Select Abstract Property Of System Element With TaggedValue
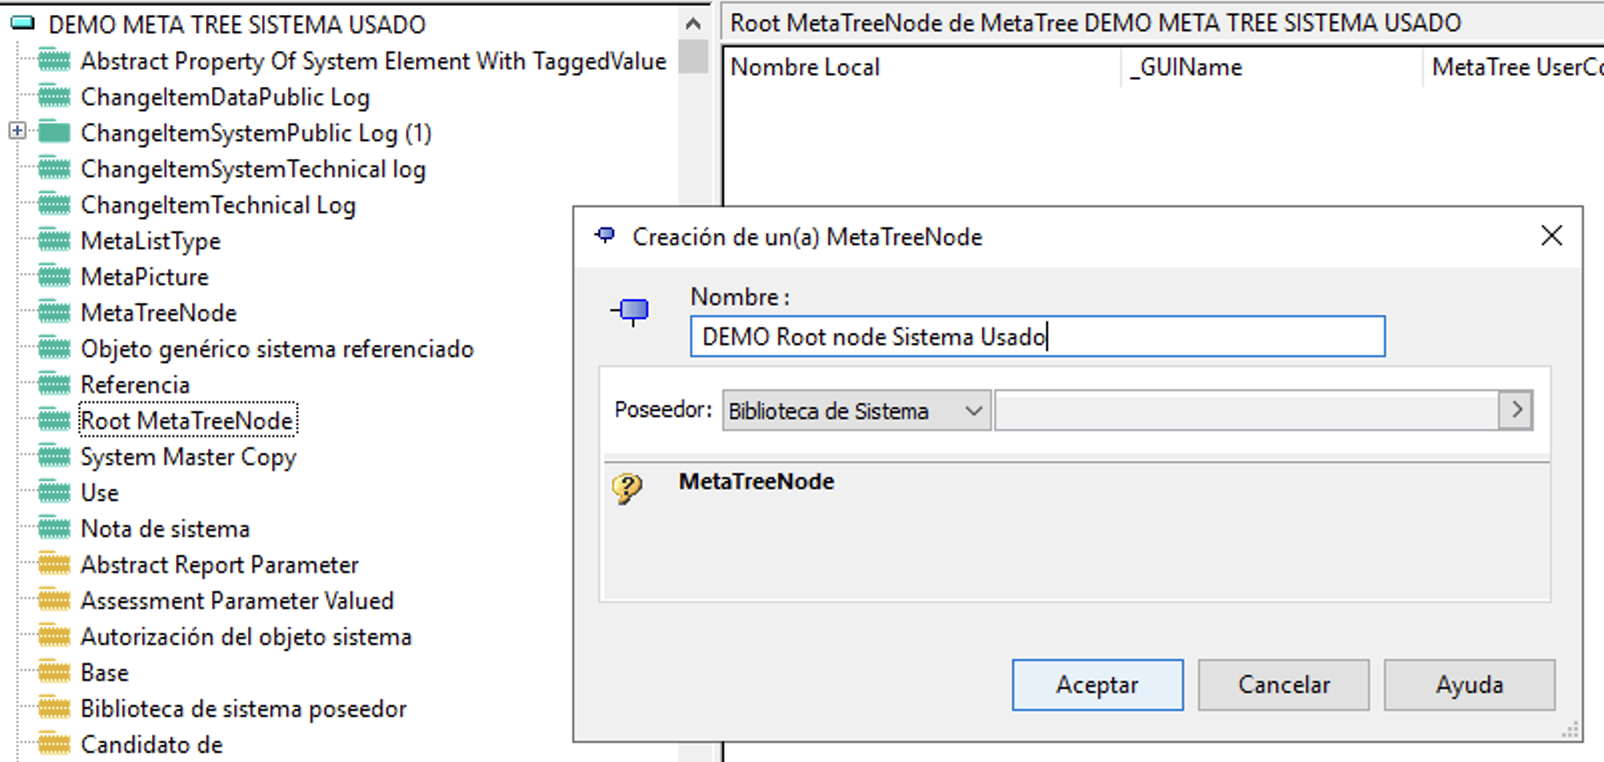The image size is (1604, 762). point(373,61)
